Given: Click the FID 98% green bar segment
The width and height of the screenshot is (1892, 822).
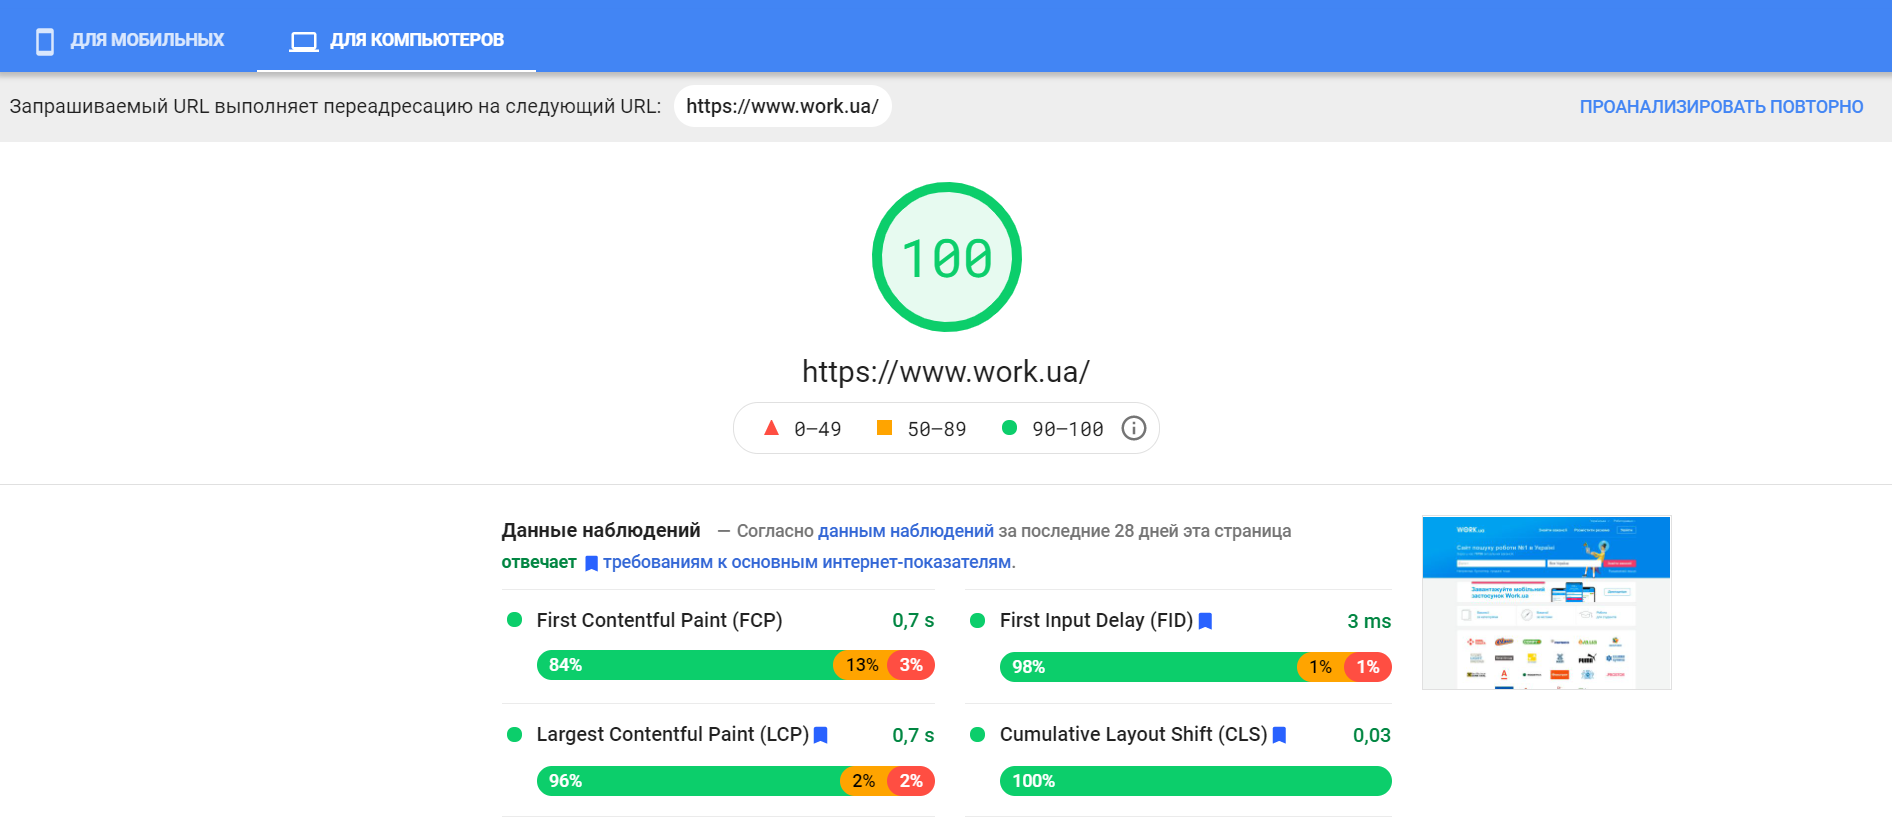Looking at the screenshot, I should pos(1148,667).
